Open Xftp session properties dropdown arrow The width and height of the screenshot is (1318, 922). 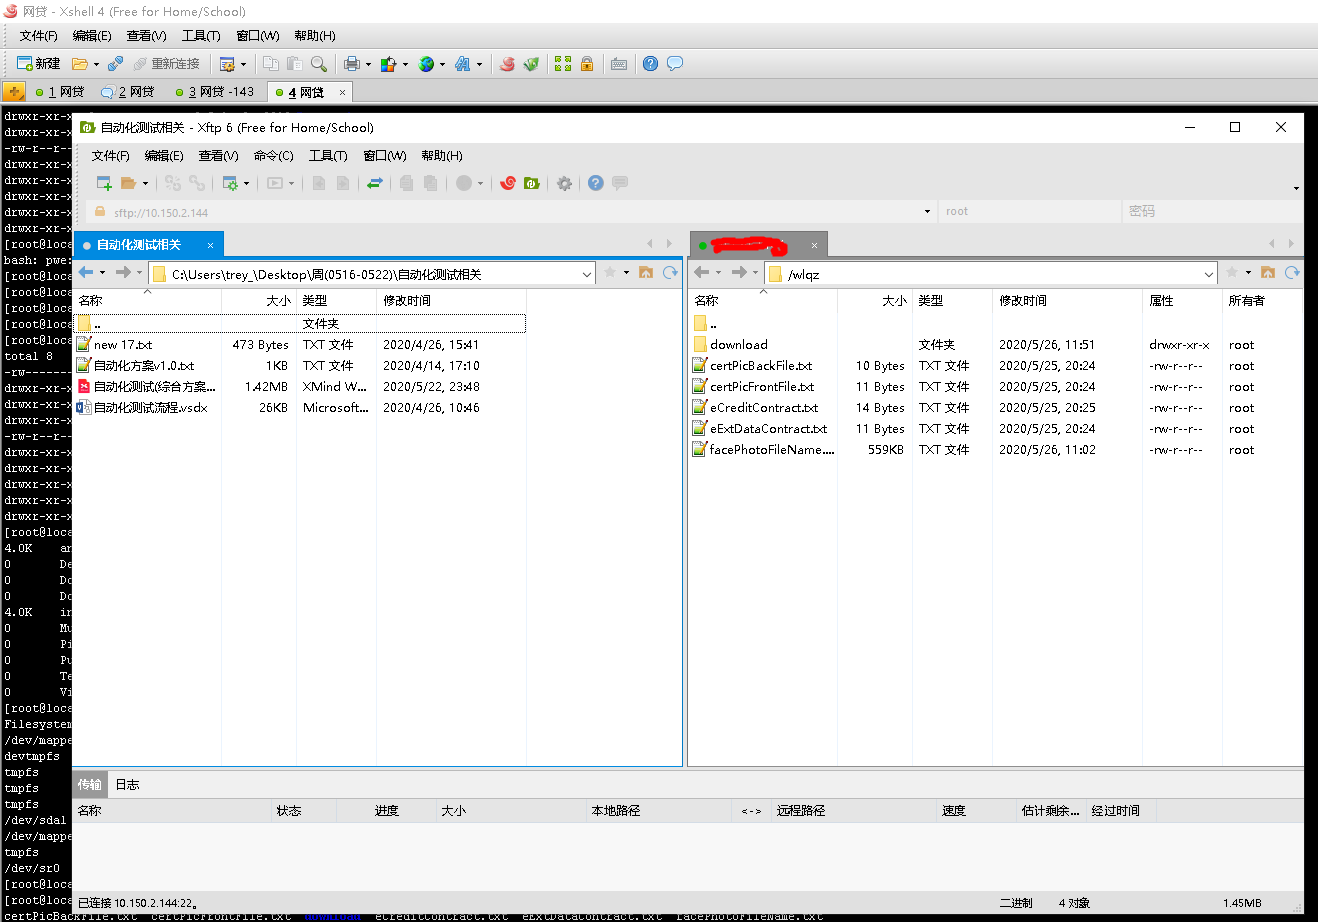(247, 183)
